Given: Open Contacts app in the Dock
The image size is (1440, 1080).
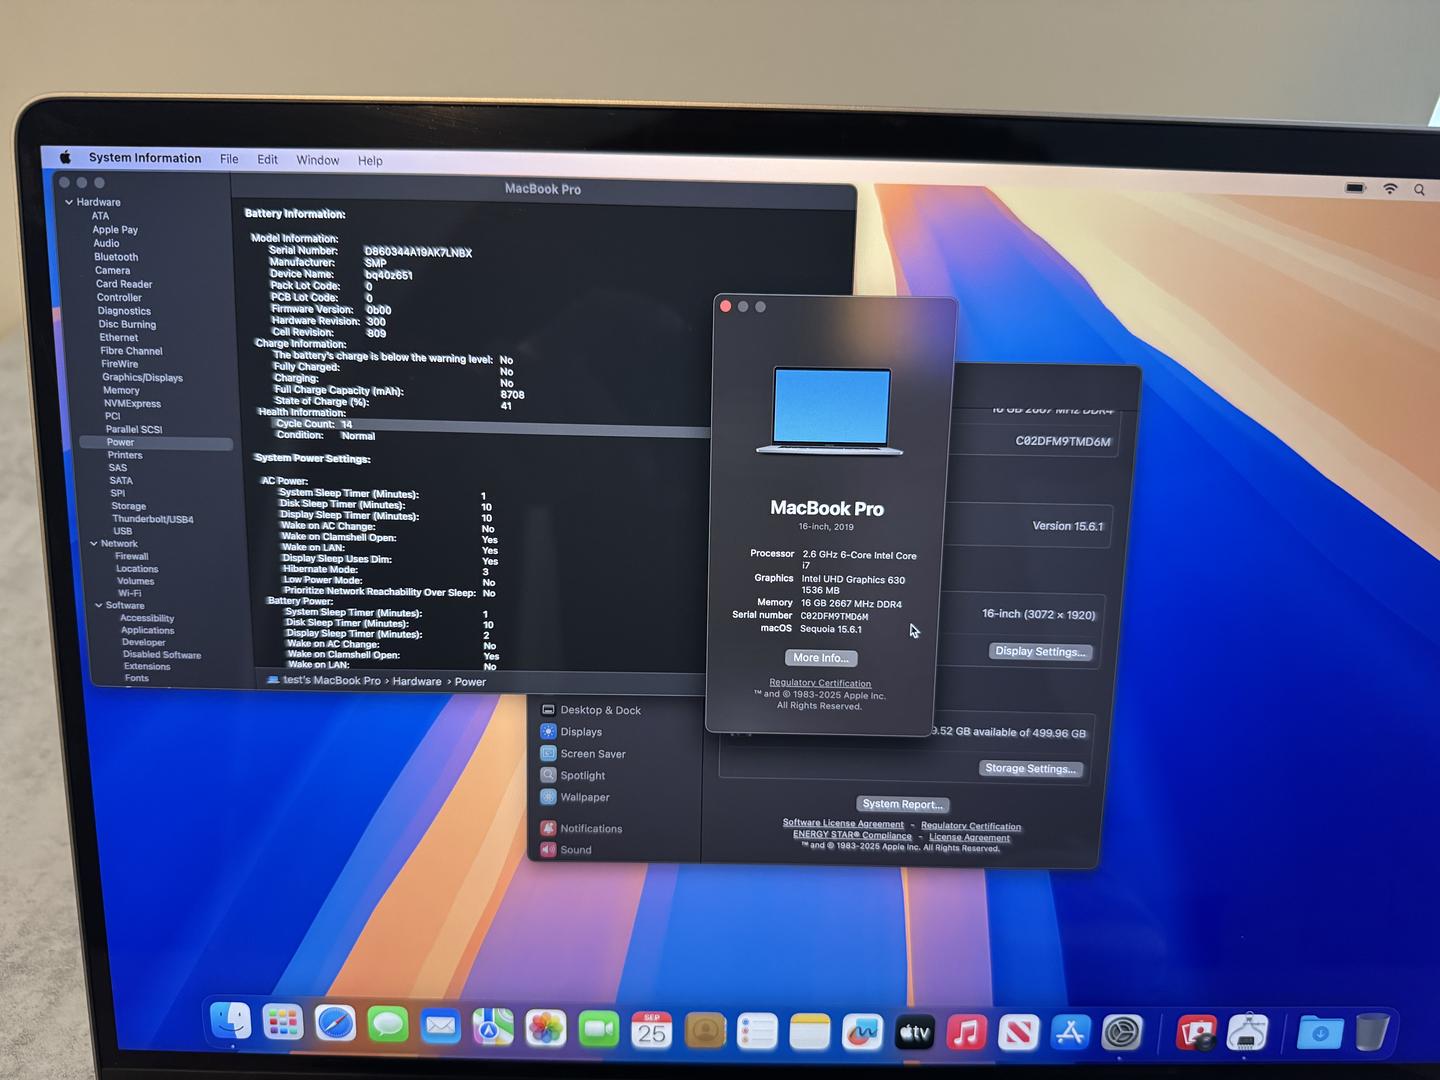Looking at the screenshot, I should click(704, 1030).
